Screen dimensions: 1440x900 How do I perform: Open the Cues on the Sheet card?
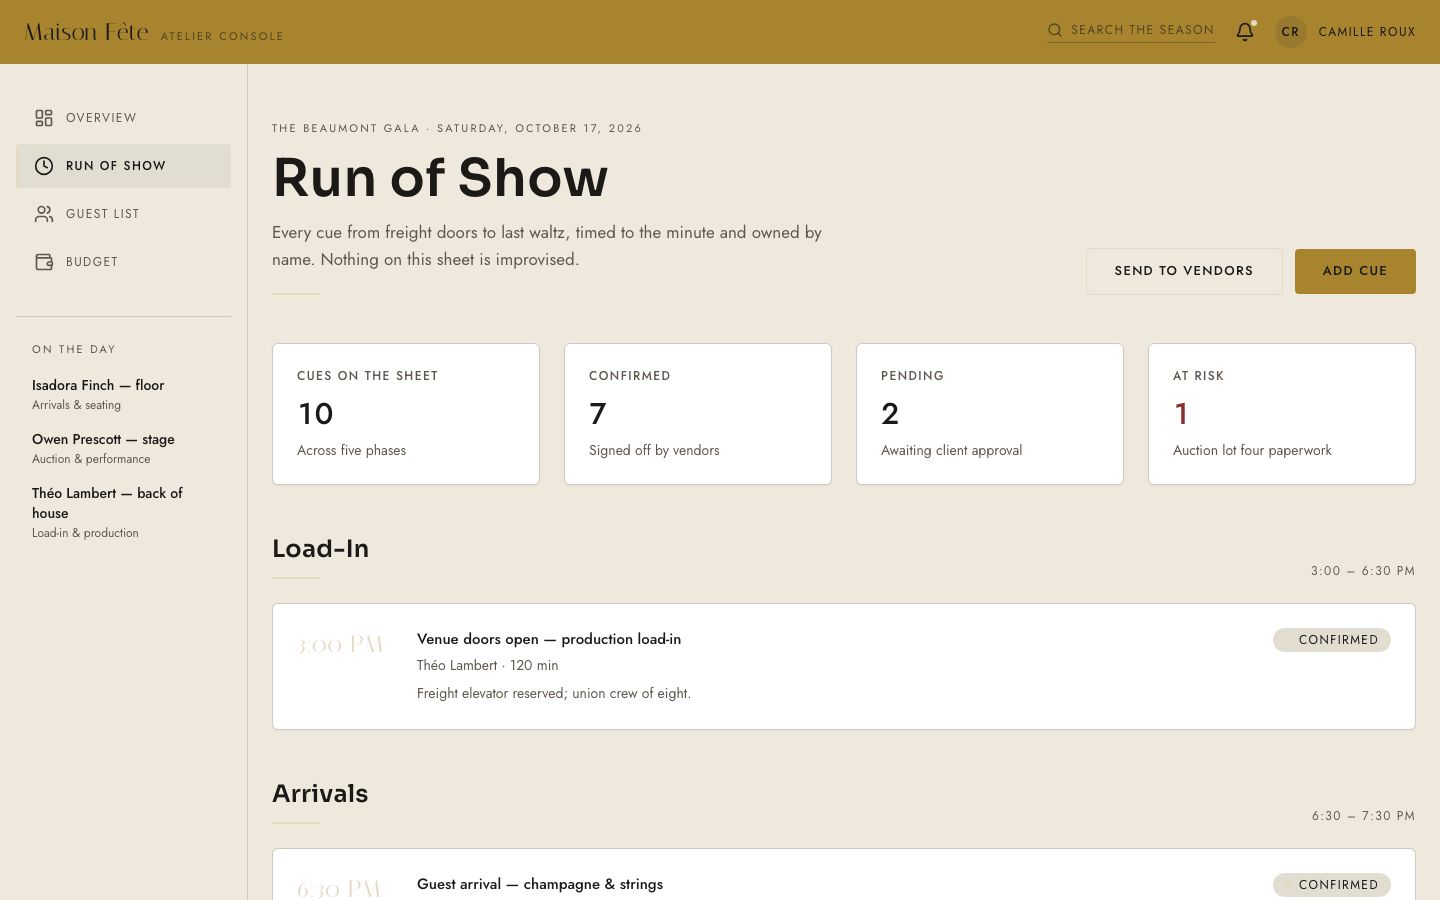(x=406, y=414)
